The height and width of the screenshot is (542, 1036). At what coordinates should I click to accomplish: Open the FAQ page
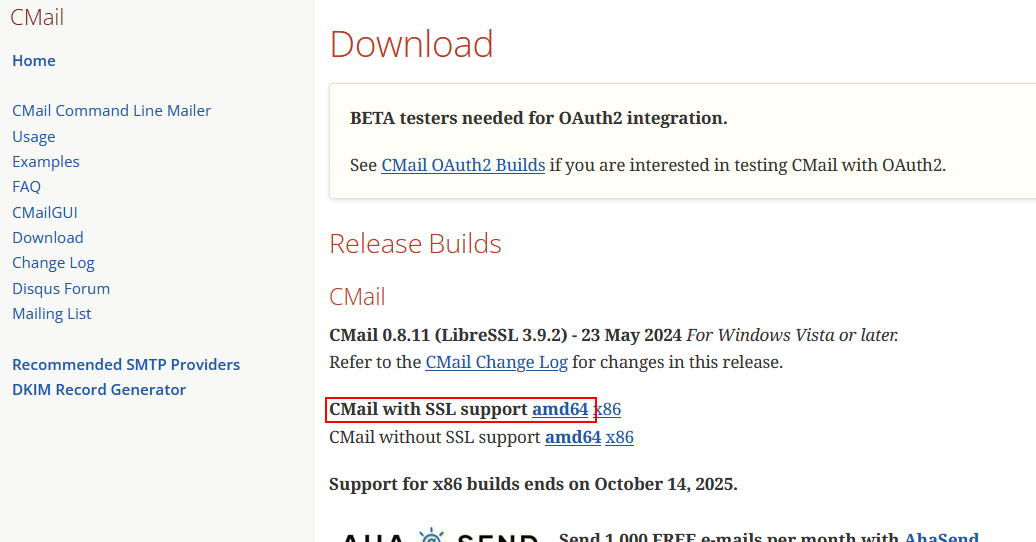coord(26,187)
